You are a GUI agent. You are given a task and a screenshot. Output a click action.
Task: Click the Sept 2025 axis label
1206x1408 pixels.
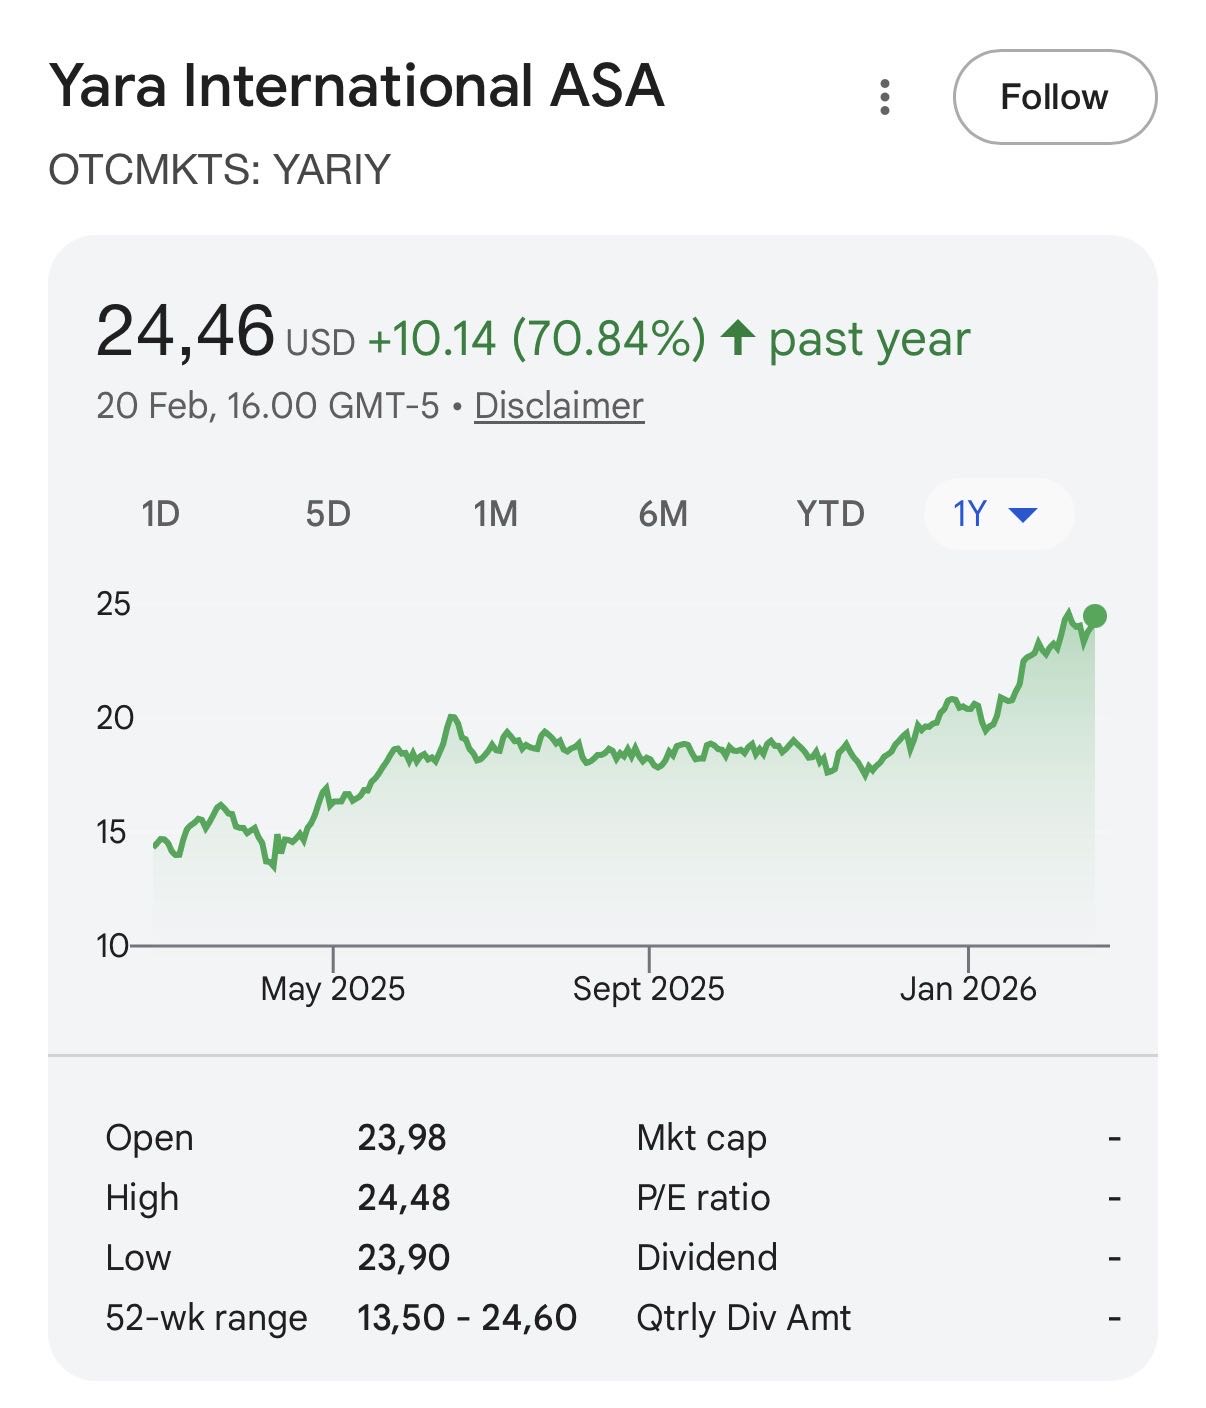click(648, 989)
